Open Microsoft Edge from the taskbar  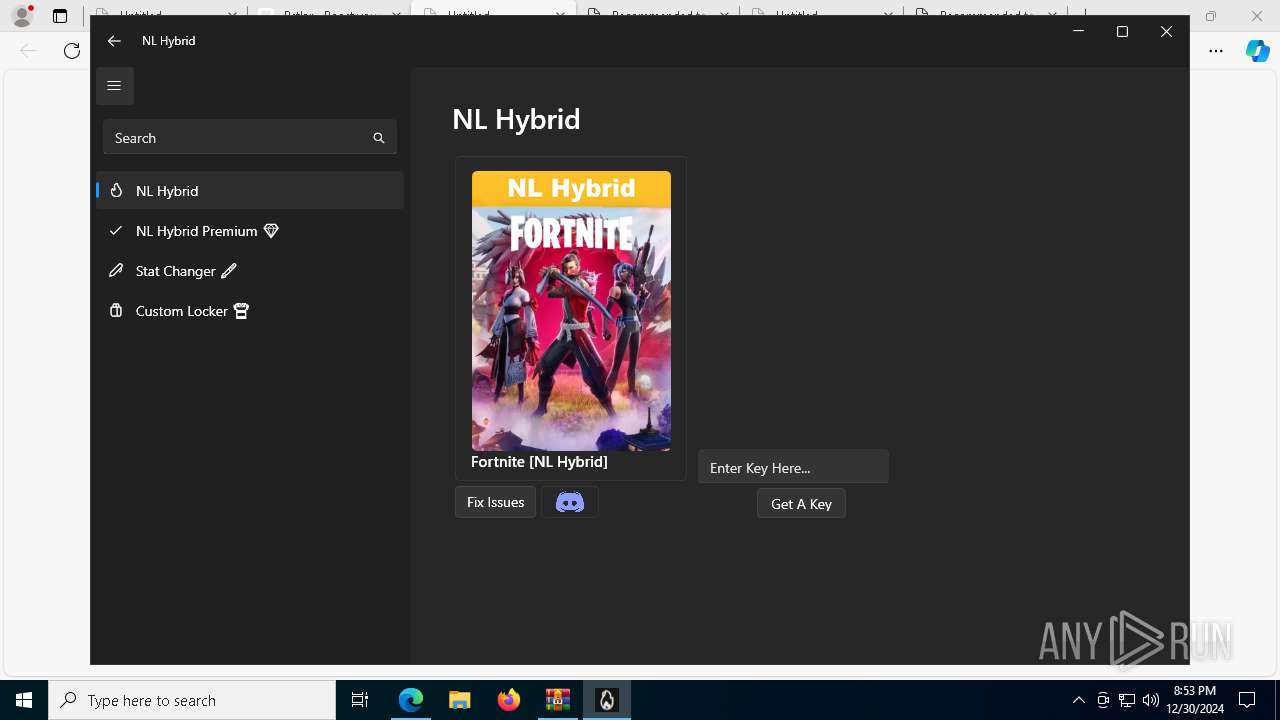click(x=411, y=700)
